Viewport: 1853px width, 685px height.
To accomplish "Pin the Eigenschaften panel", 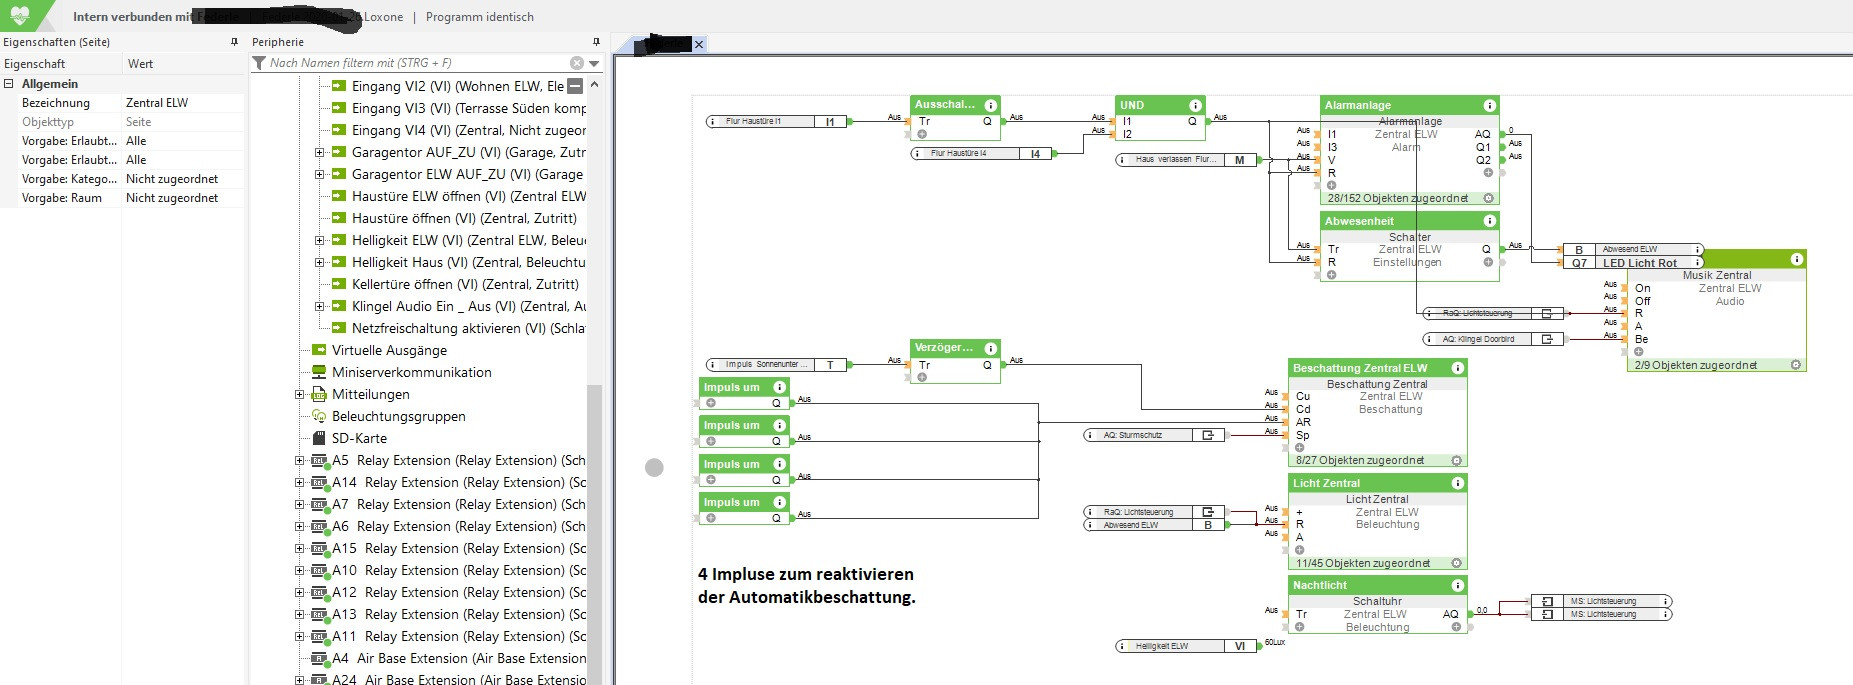I will [235, 42].
